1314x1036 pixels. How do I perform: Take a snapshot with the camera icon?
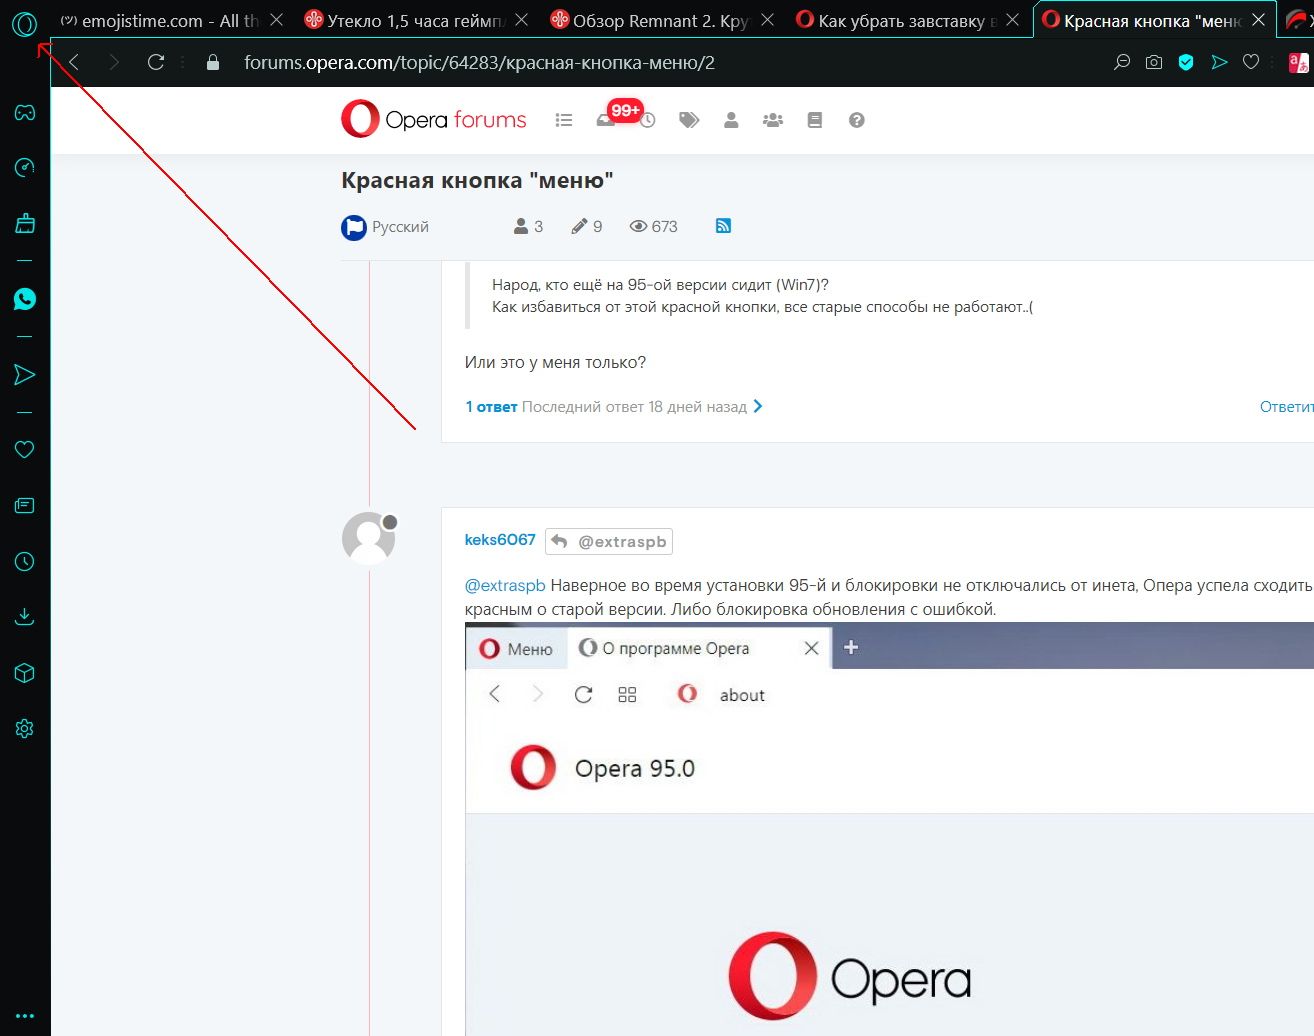click(1154, 62)
